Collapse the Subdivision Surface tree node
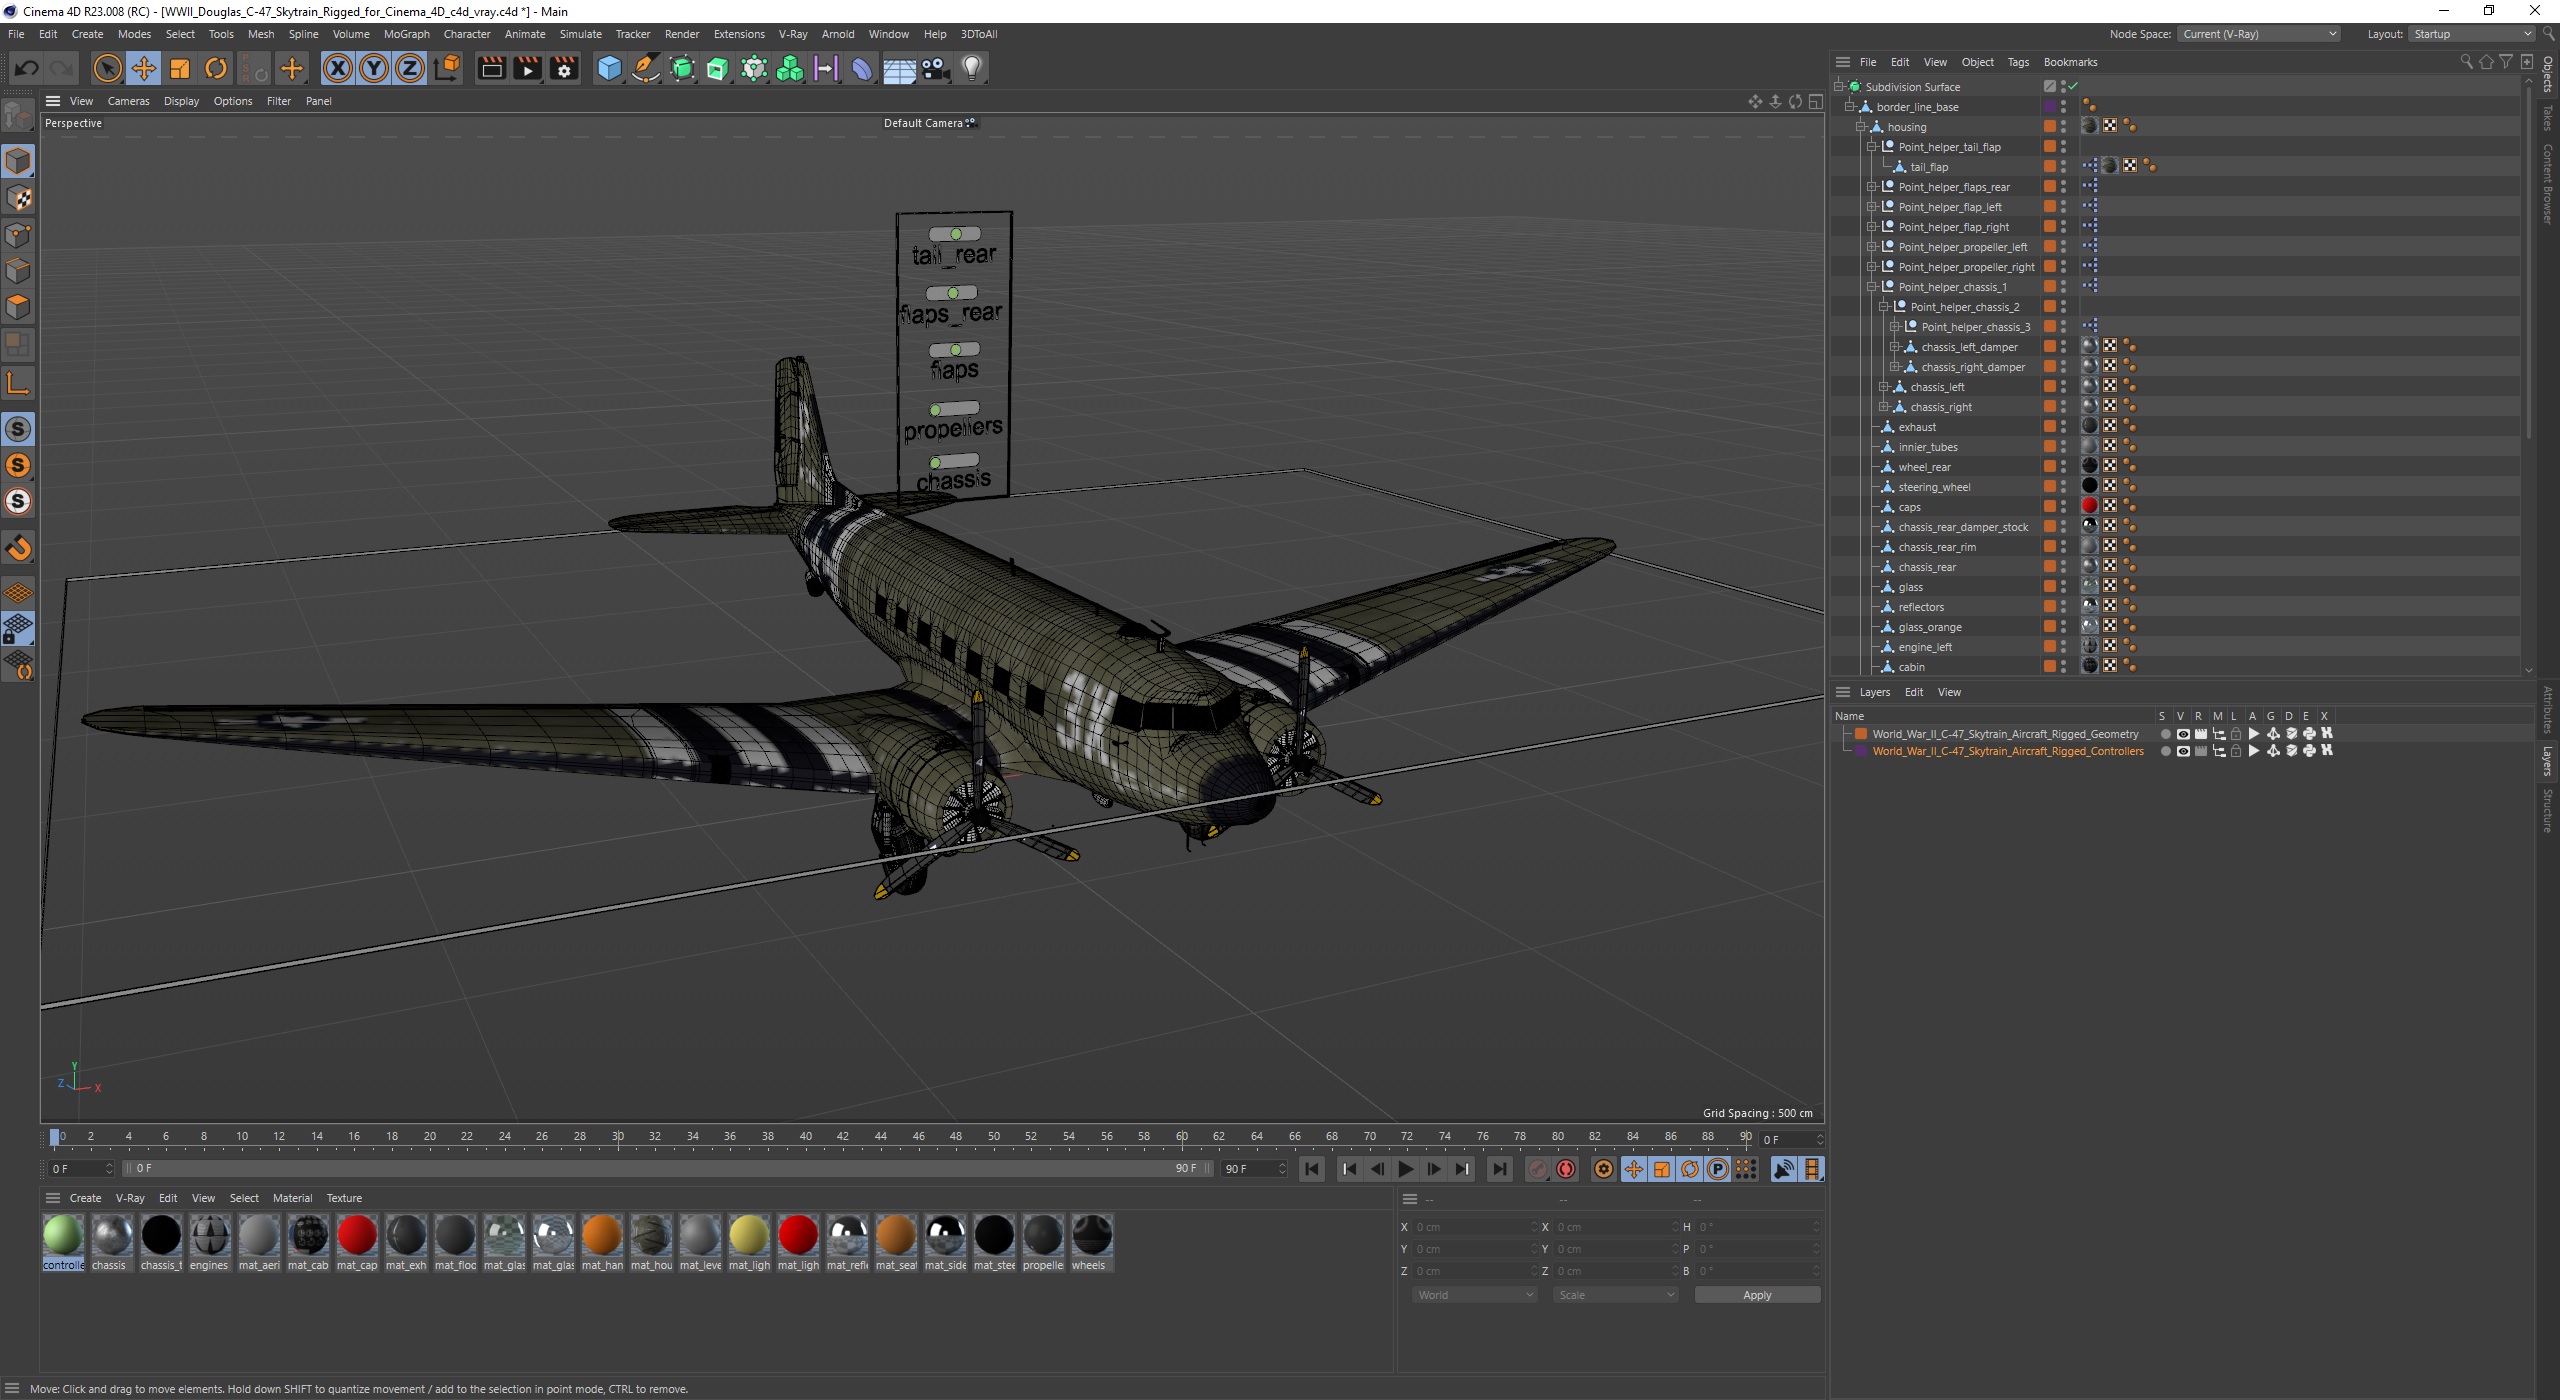 tap(1838, 86)
